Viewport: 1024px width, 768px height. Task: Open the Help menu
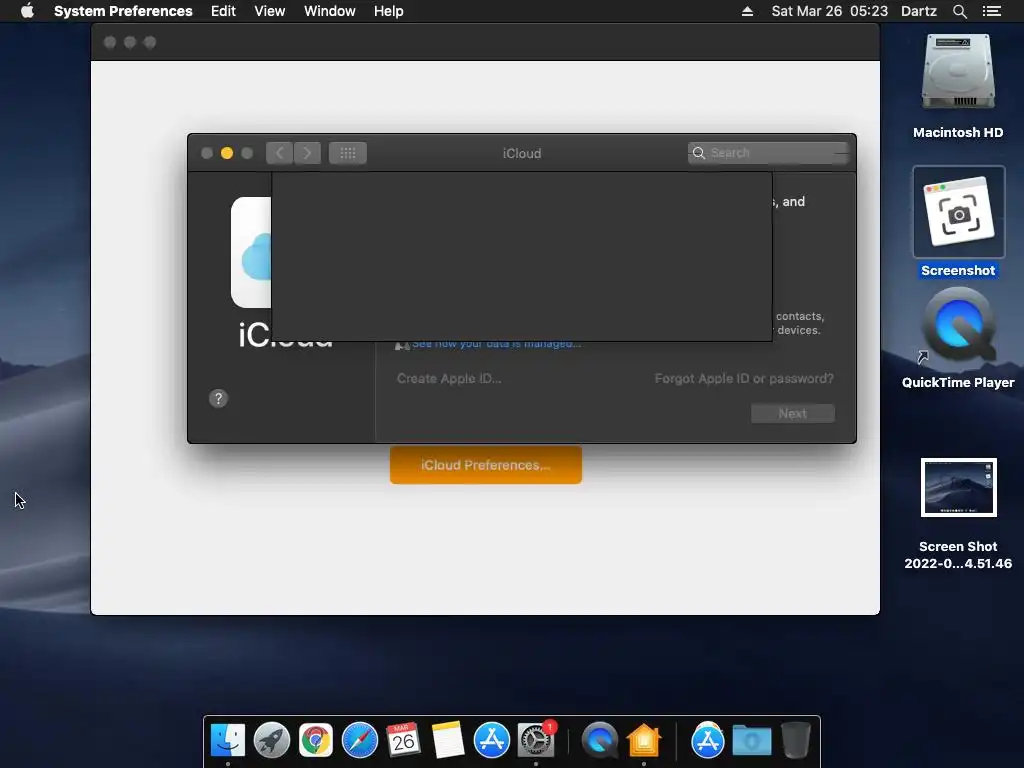(389, 11)
